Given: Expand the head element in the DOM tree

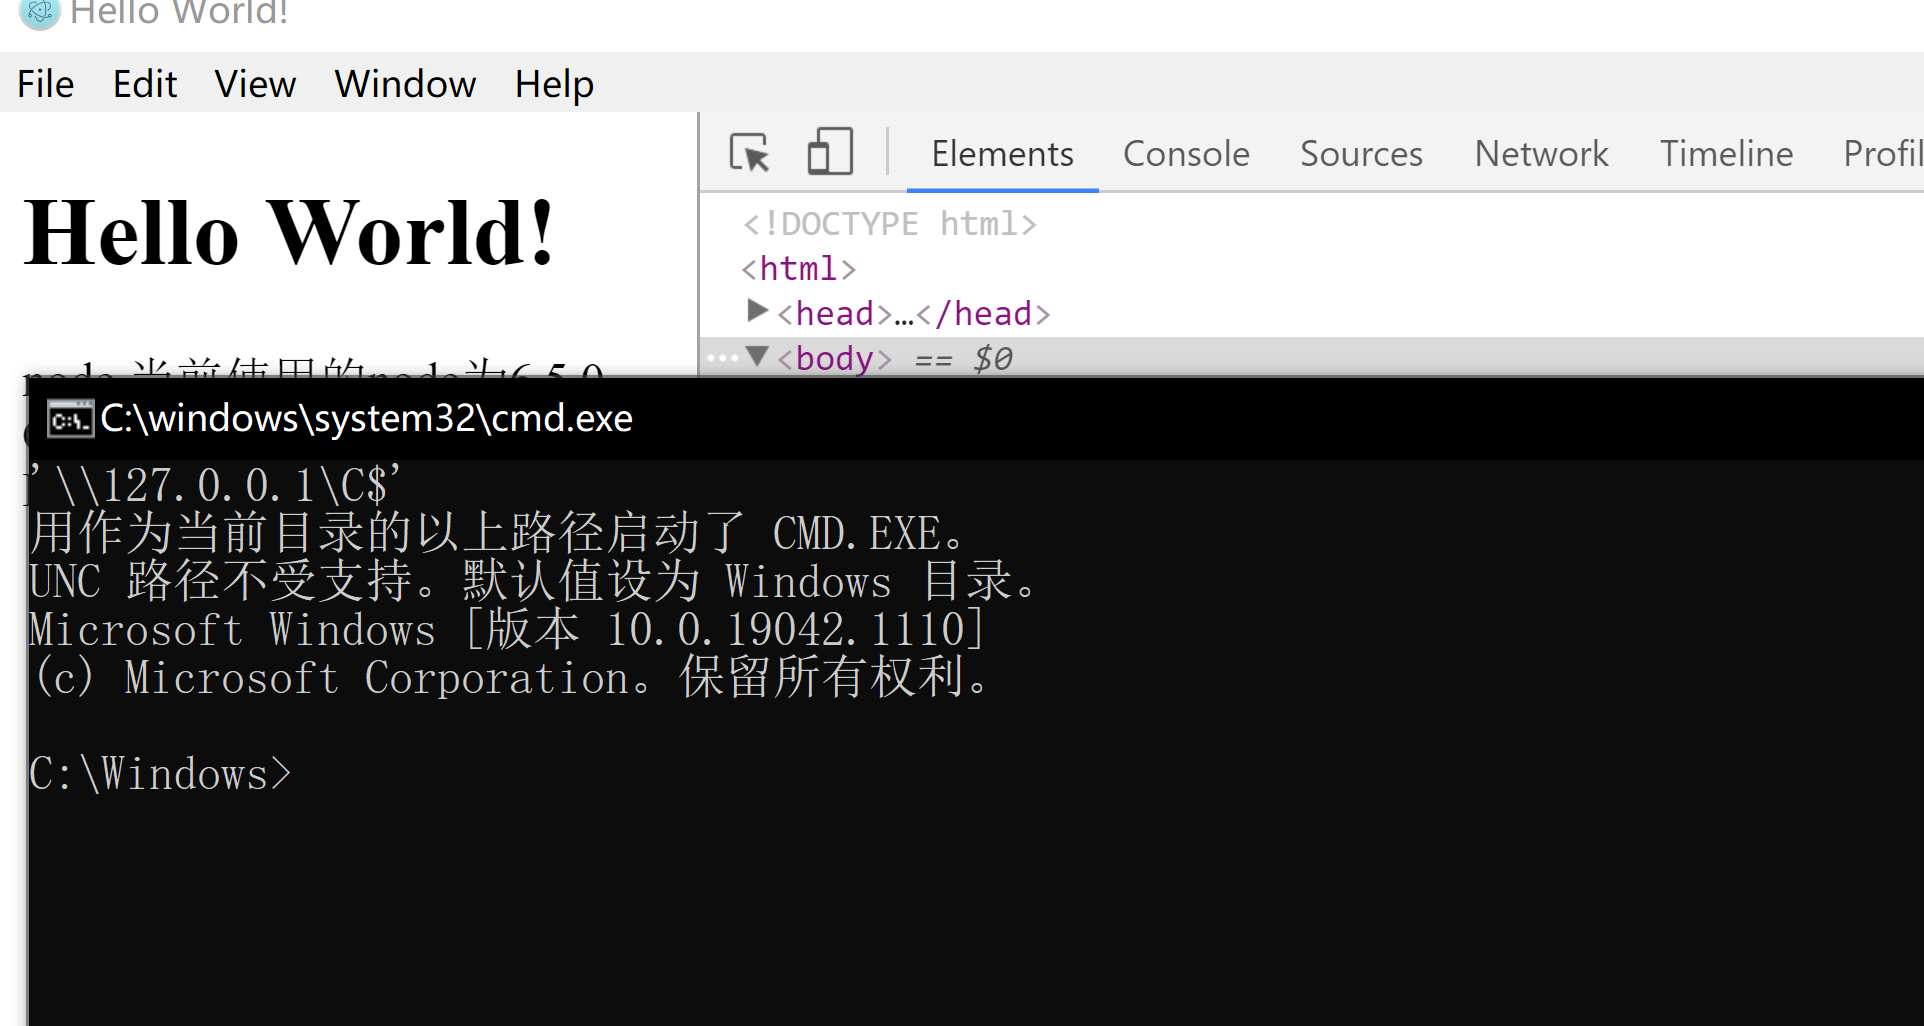Looking at the screenshot, I should point(757,311).
